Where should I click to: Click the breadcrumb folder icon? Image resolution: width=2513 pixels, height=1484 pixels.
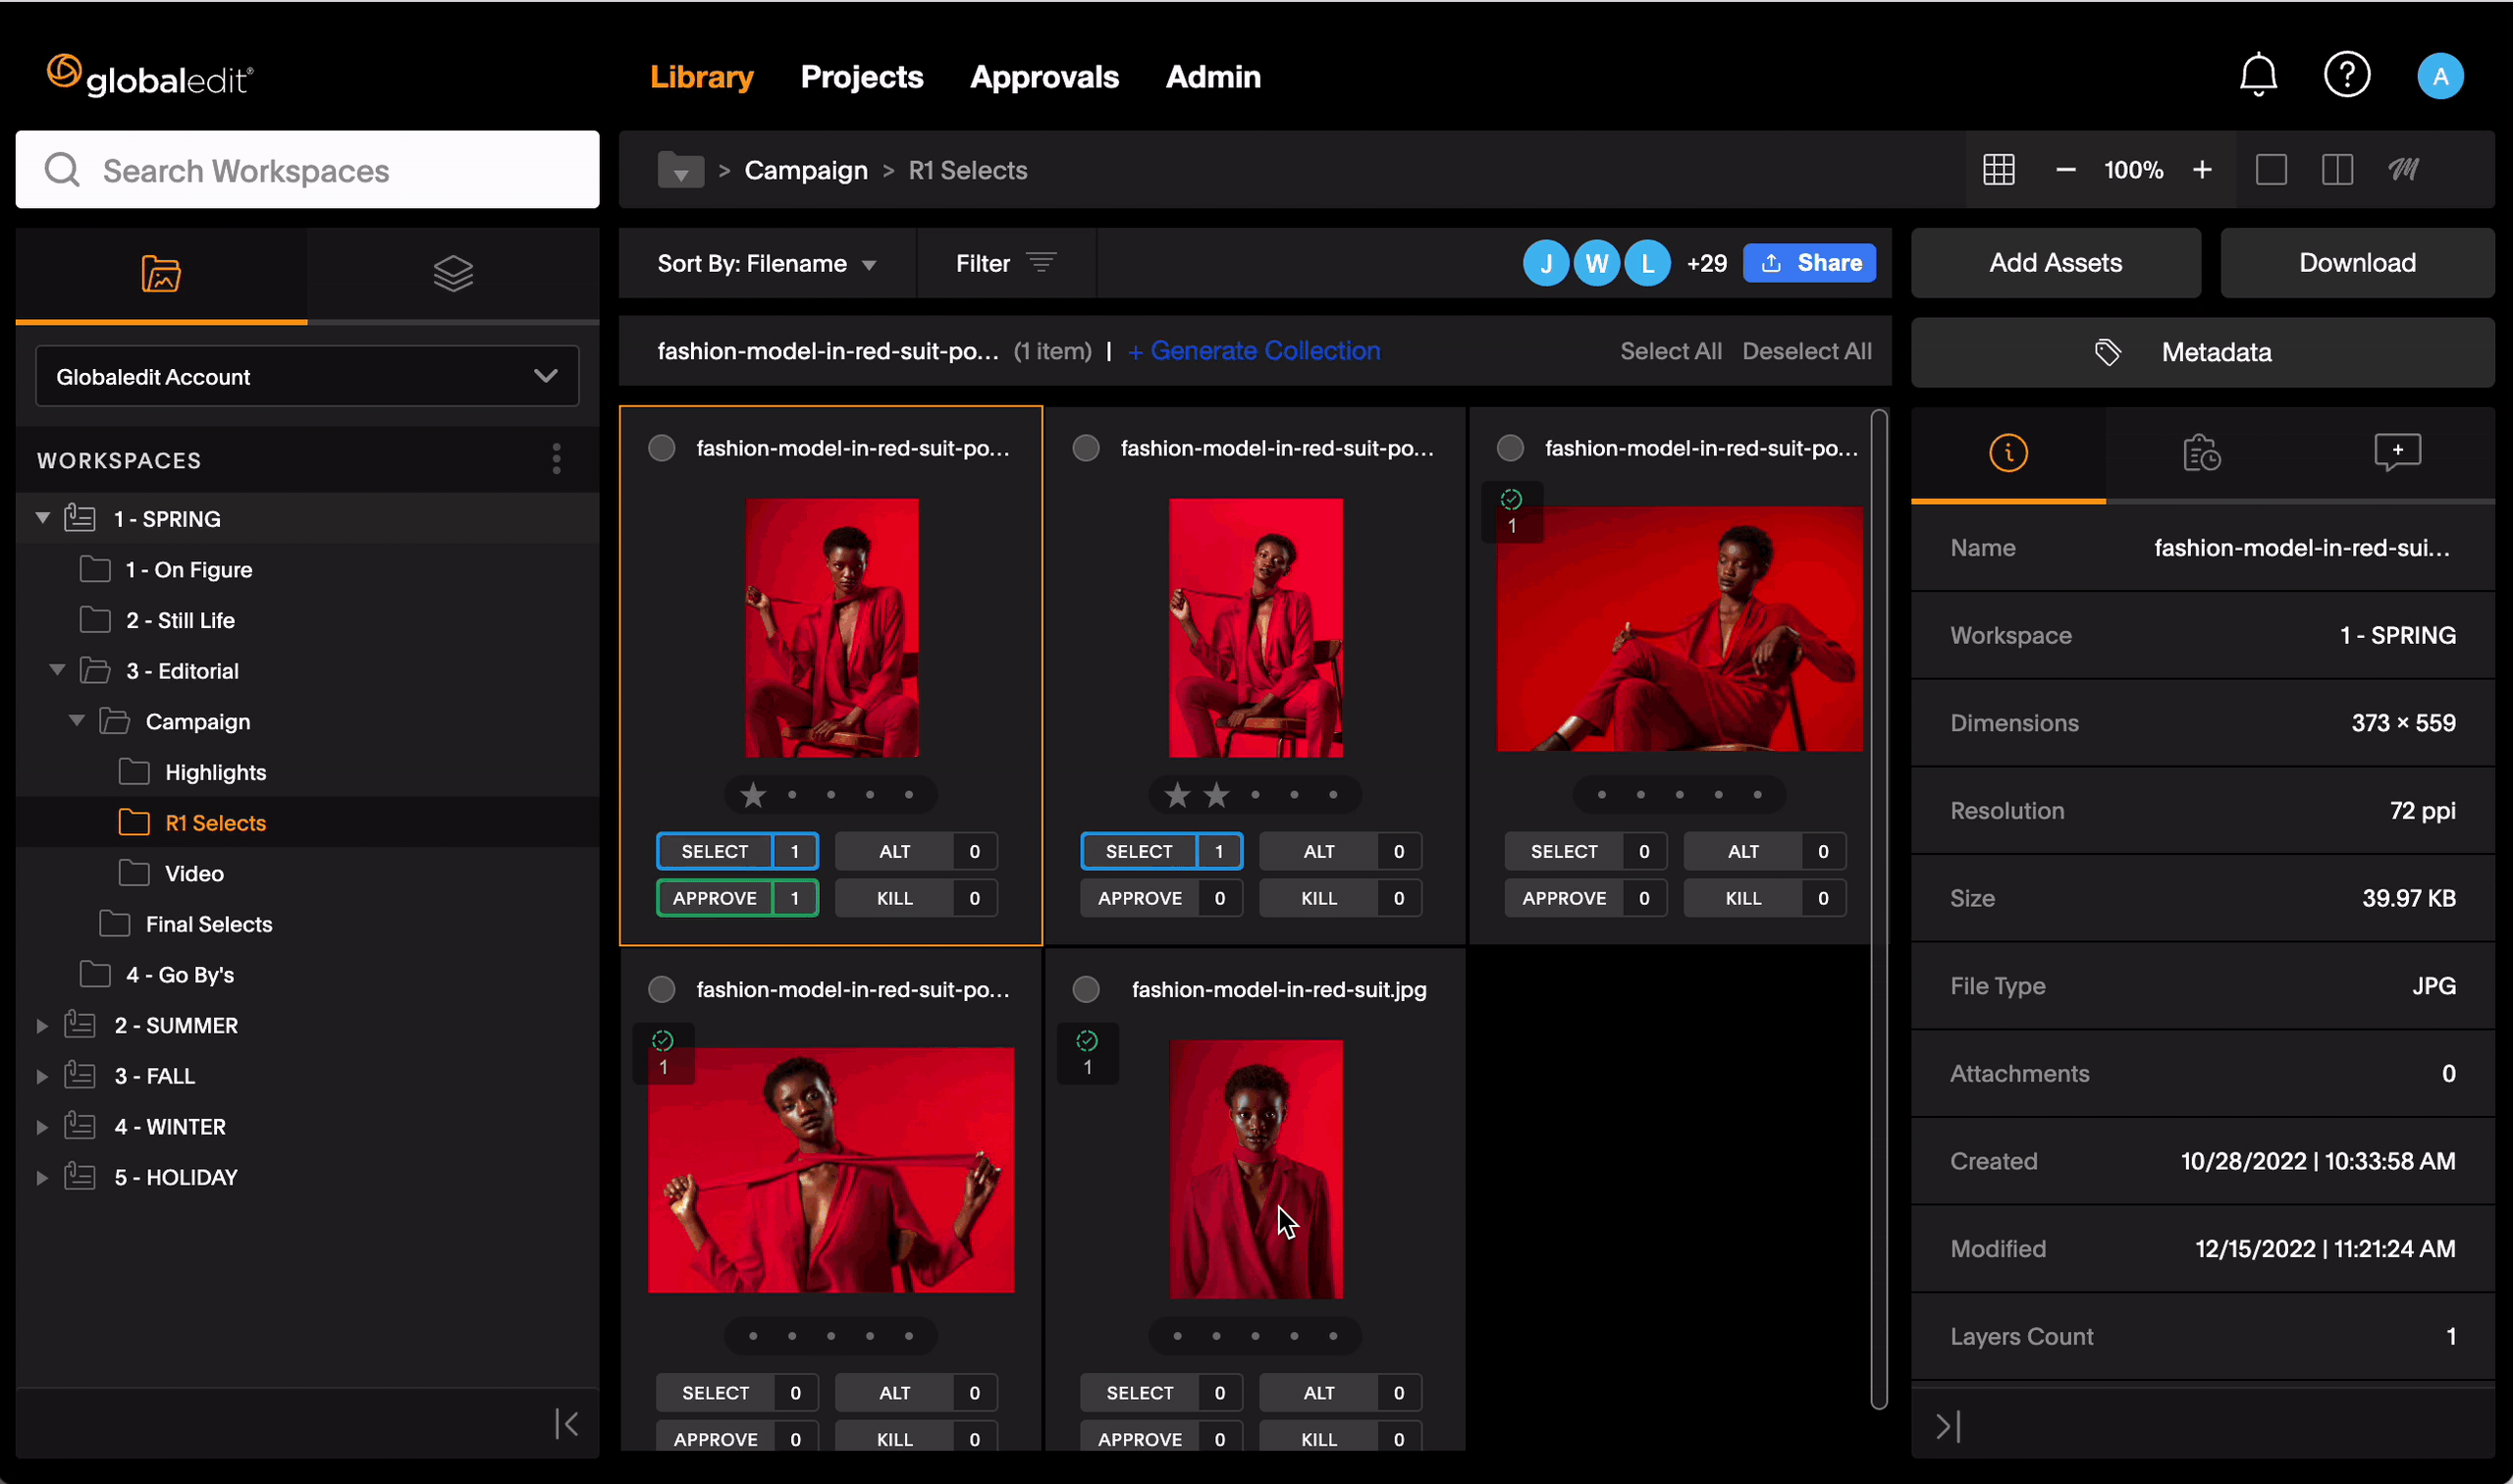tap(680, 170)
